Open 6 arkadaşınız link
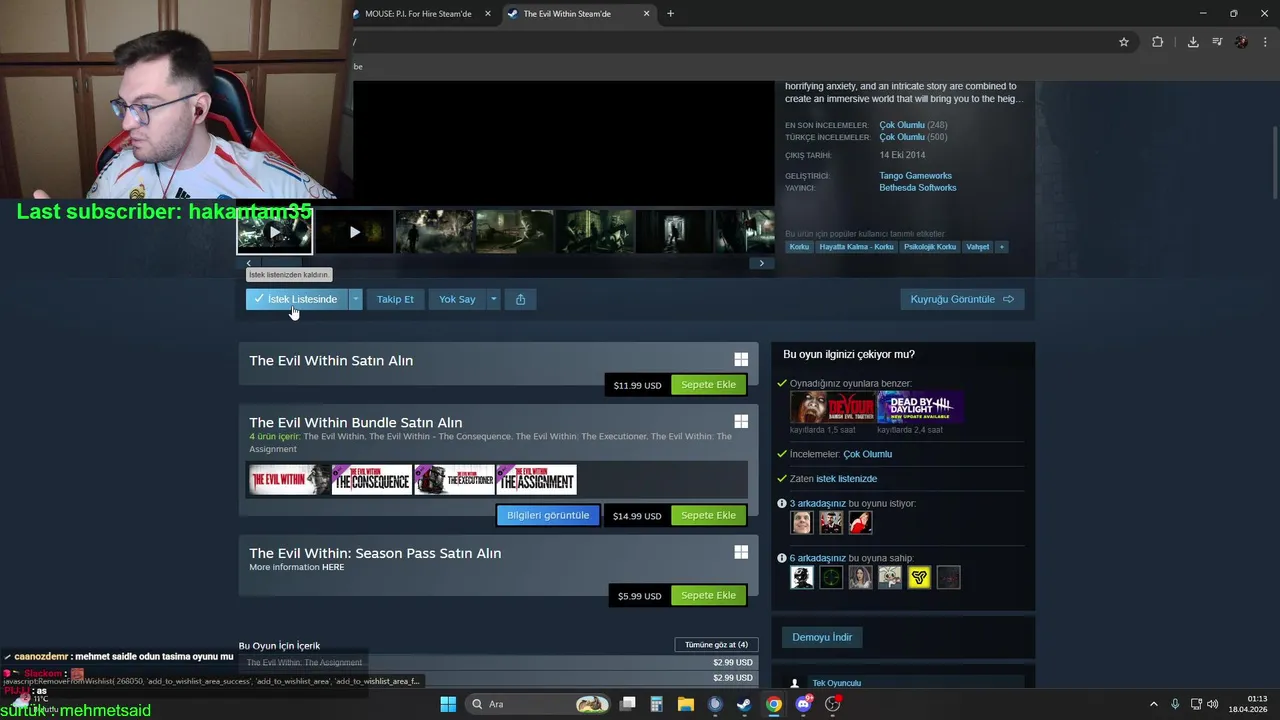Image resolution: width=1280 pixels, height=720 pixels. 818,559
